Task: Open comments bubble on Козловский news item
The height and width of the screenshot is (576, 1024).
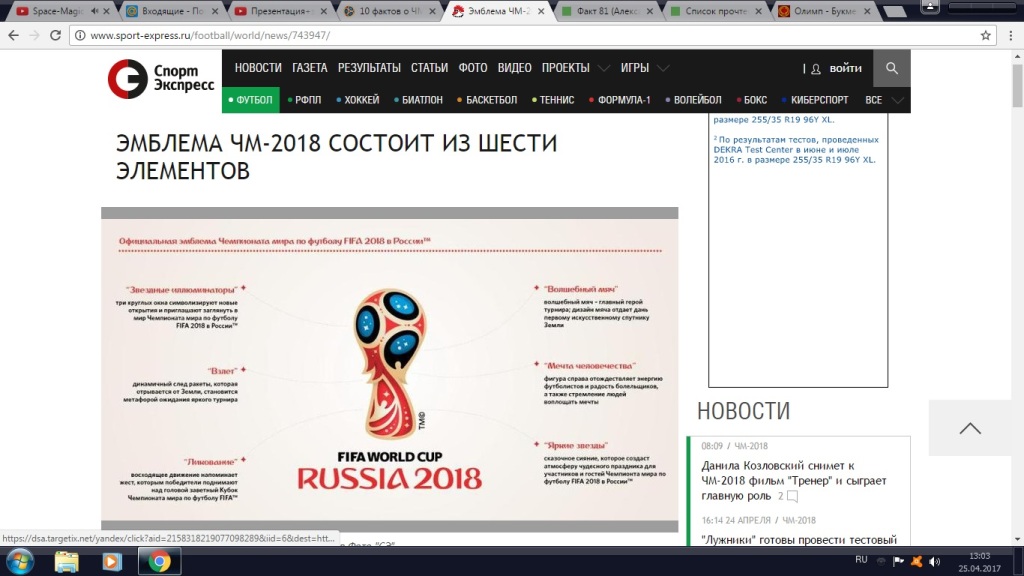Action: point(792,496)
